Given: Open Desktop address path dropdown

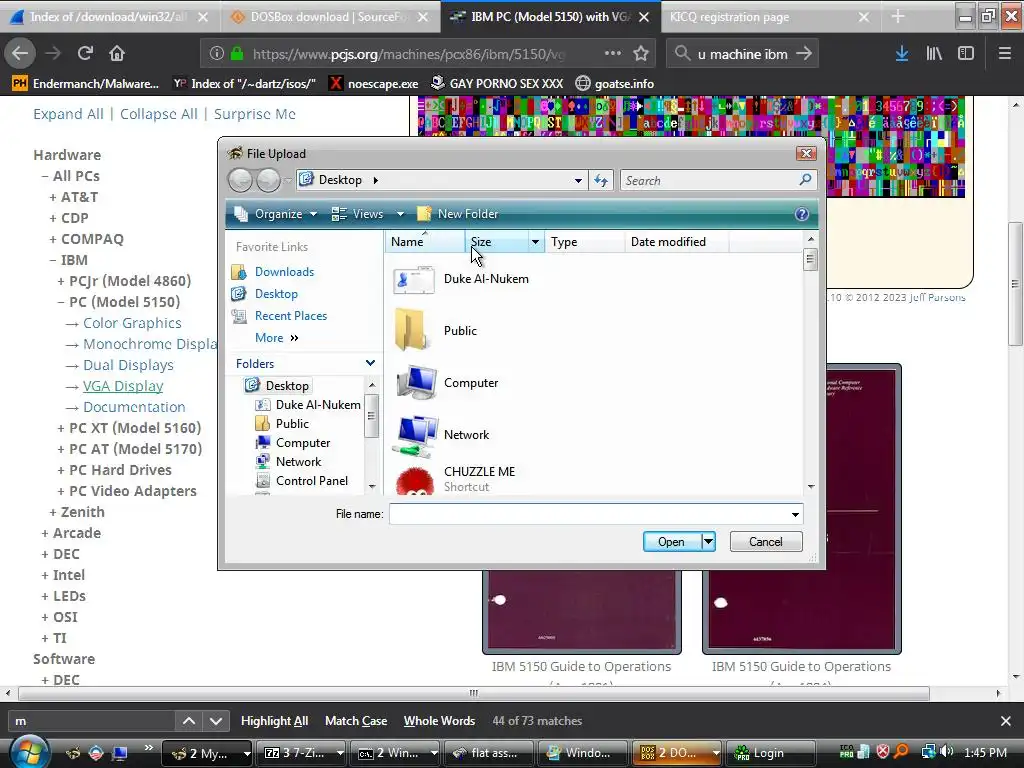Looking at the screenshot, I should point(578,180).
